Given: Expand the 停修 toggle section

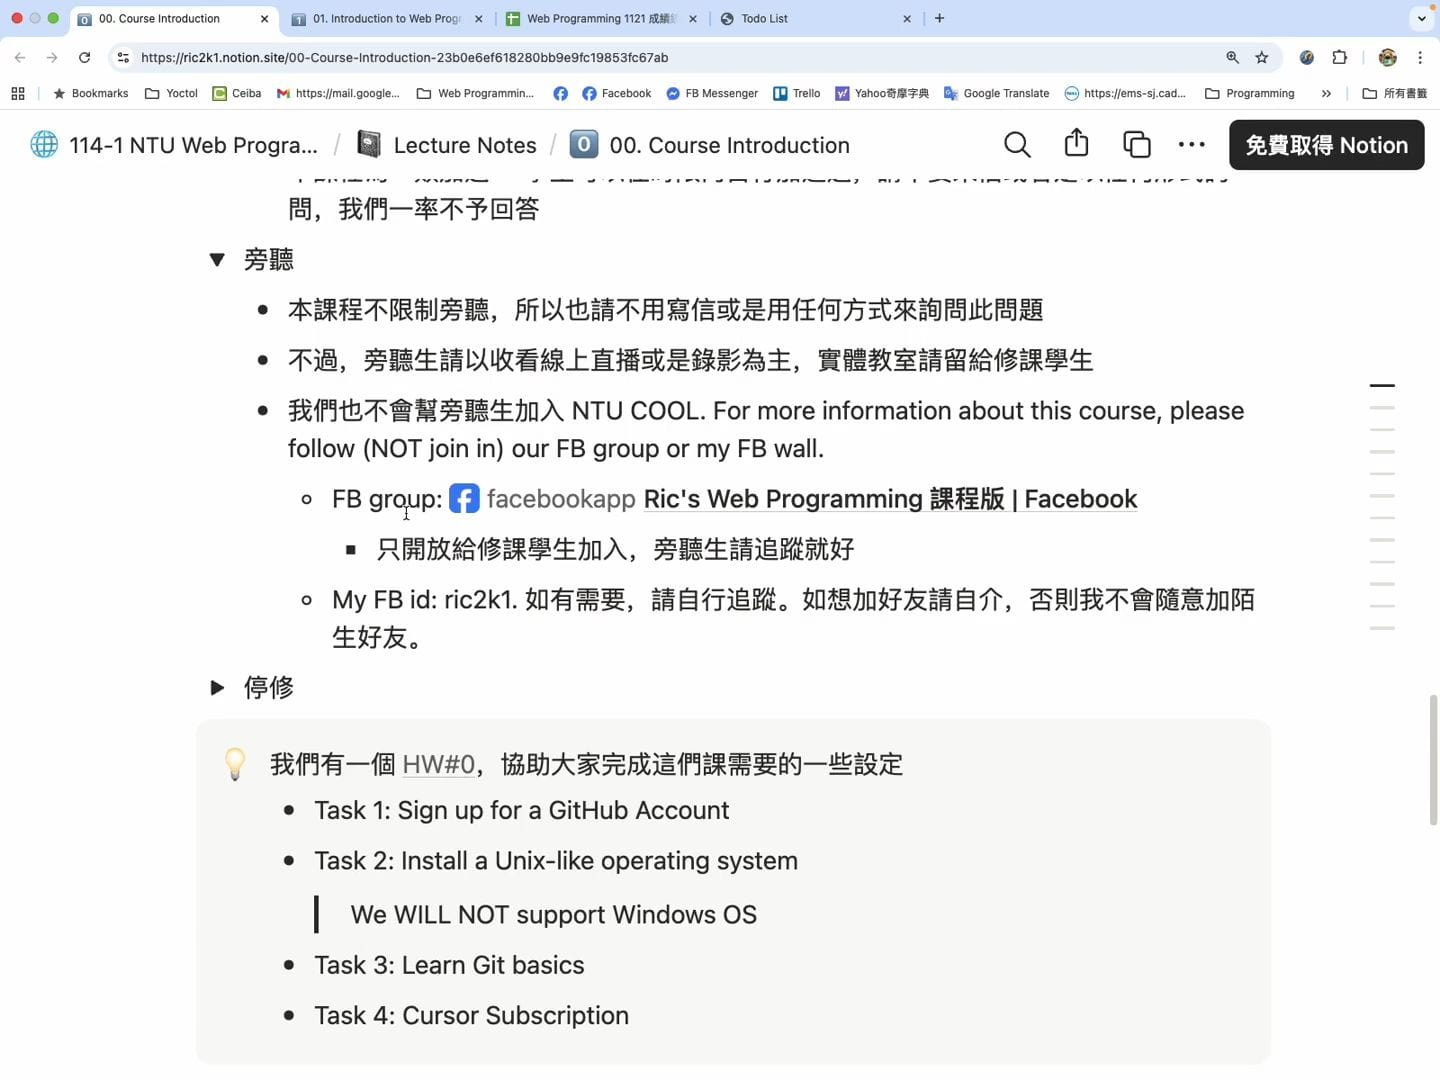Looking at the screenshot, I should click(217, 688).
